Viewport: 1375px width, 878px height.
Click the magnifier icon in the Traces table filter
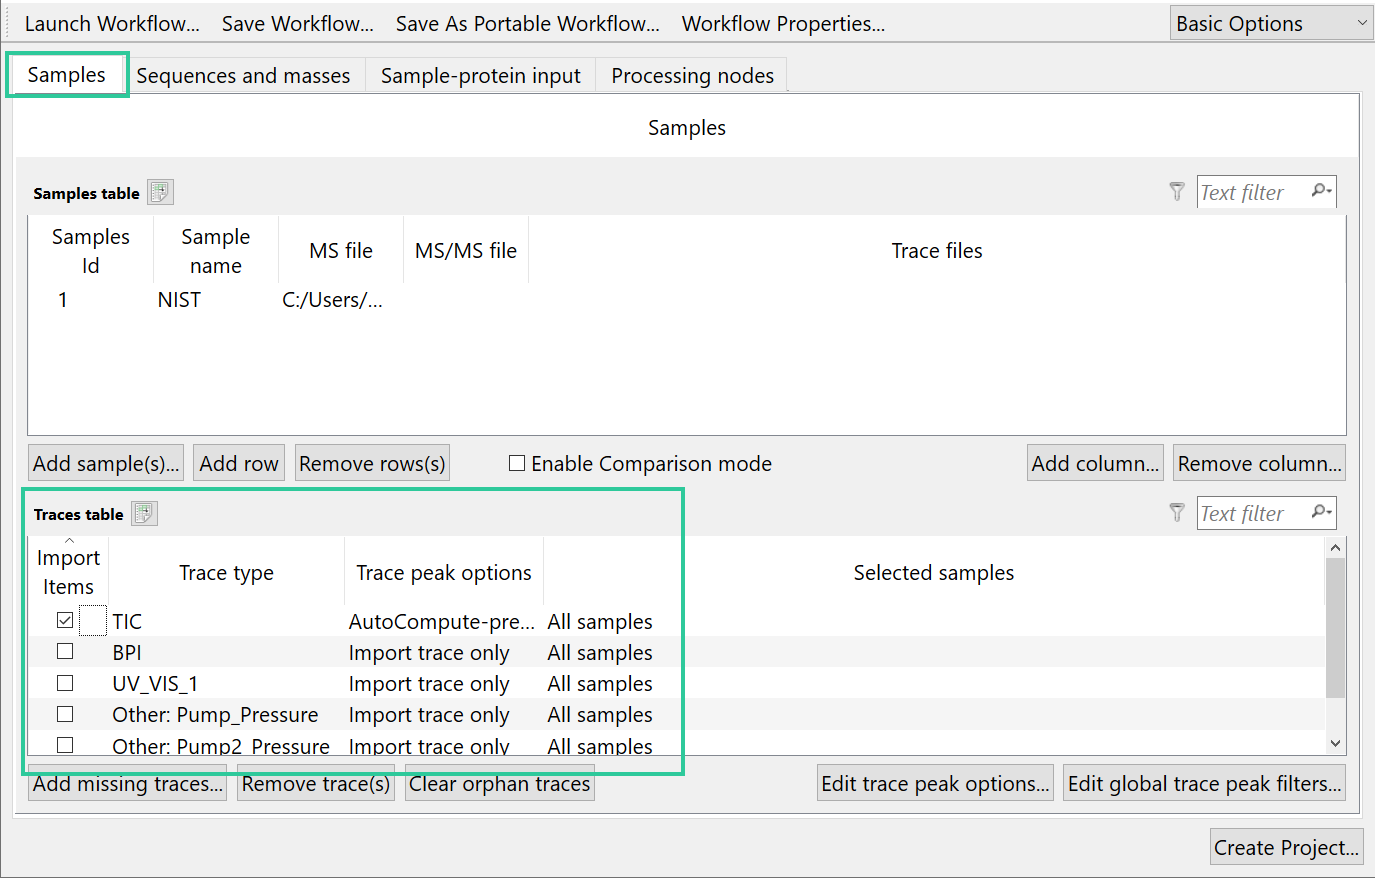pos(1321,512)
